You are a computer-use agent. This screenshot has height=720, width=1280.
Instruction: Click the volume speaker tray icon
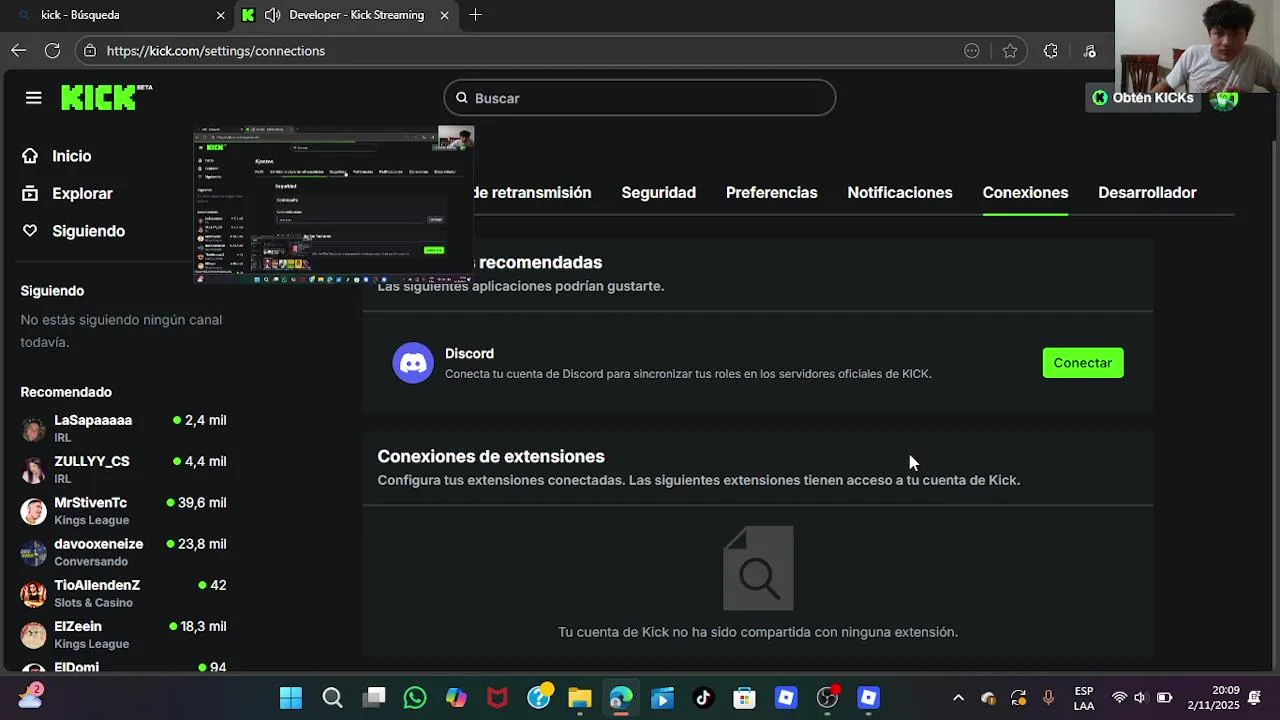click(x=1140, y=698)
